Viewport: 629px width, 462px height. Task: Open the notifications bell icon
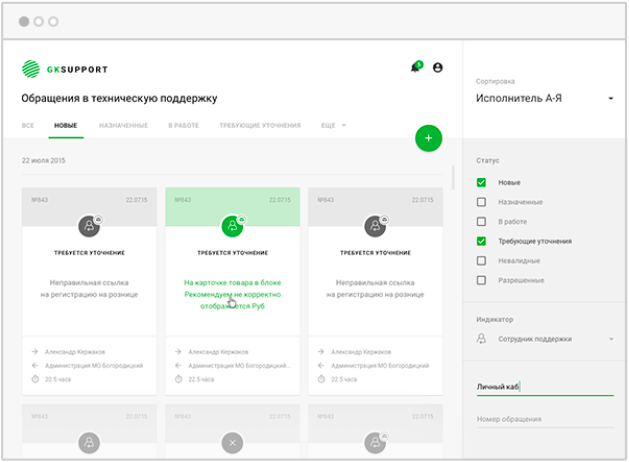[x=414, y=68]
